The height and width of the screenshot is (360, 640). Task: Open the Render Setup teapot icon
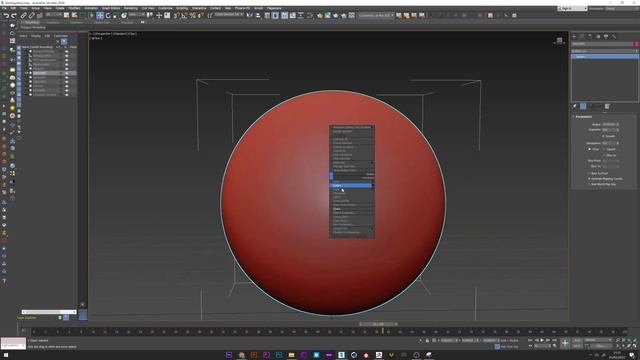(320, 16)
